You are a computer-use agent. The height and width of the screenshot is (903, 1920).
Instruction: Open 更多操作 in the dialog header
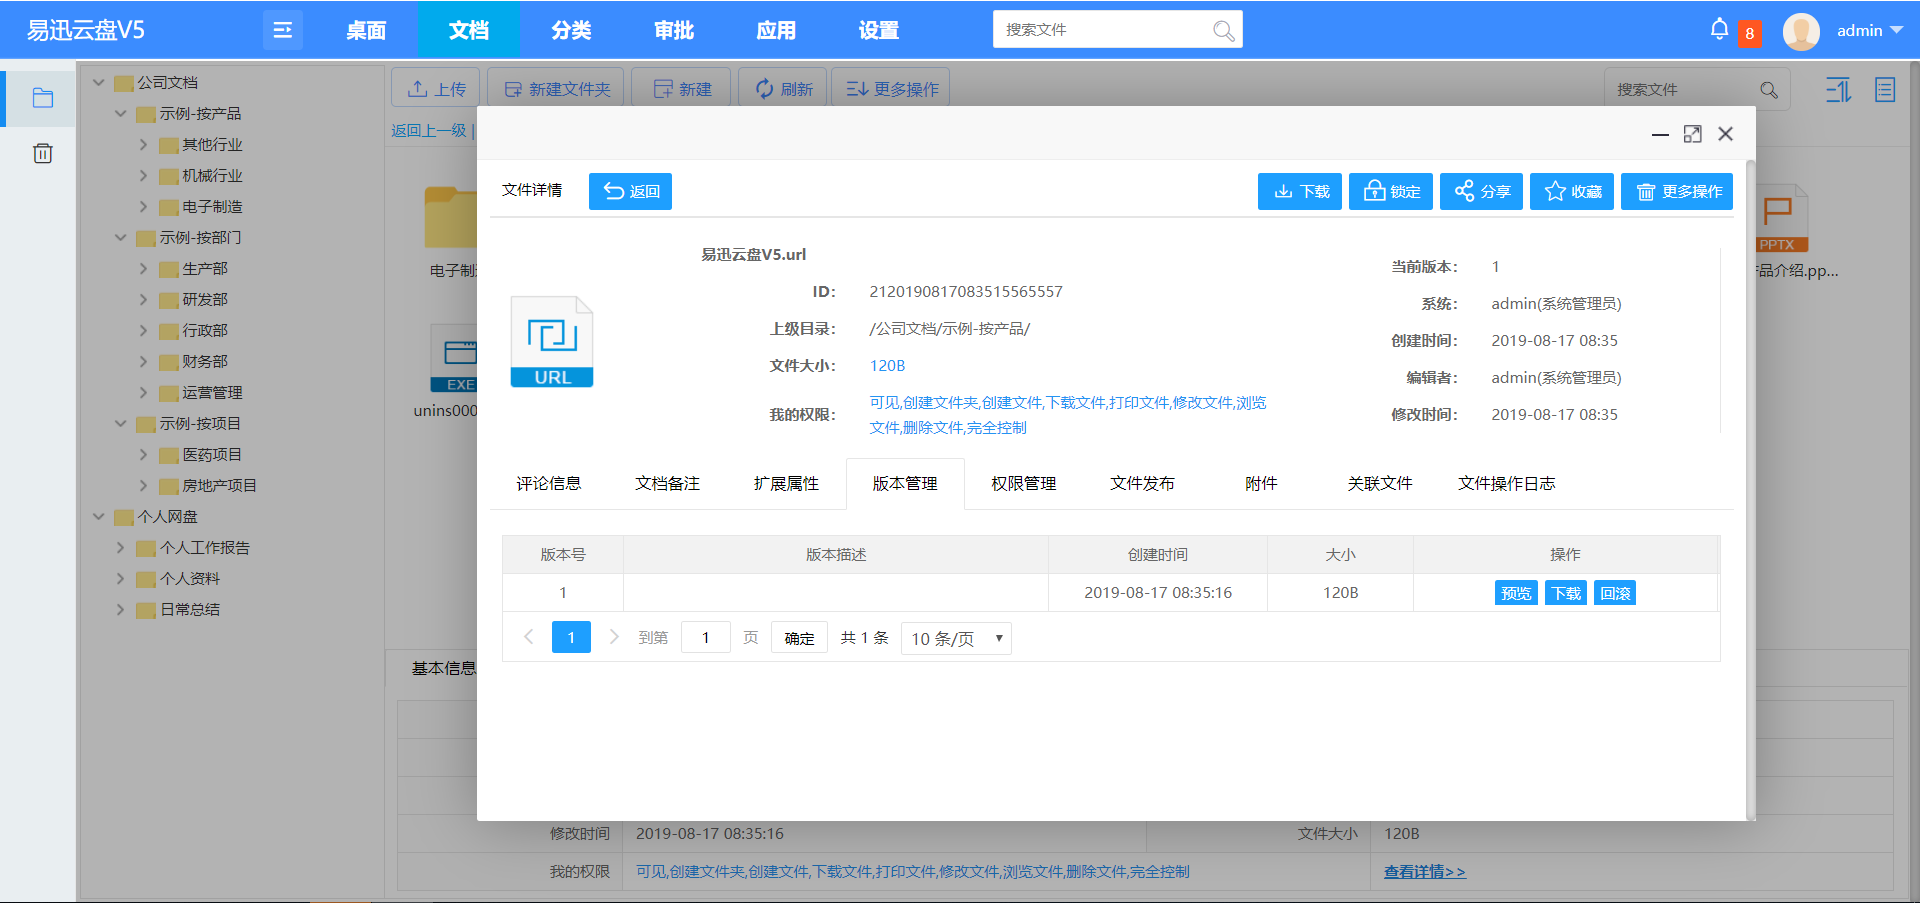click(1677, 191)
